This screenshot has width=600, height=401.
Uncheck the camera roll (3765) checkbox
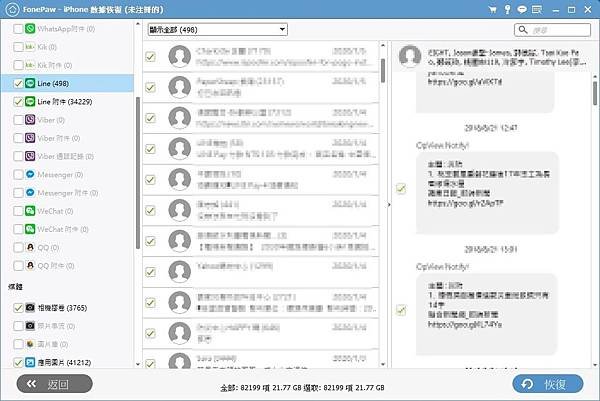click(x=18, y=308)
